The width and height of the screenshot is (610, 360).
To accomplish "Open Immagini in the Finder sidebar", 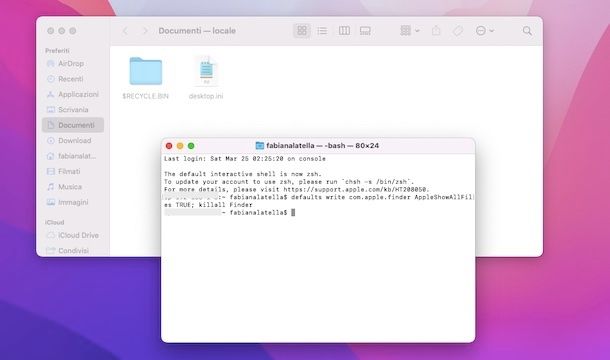I will (73, 202).
